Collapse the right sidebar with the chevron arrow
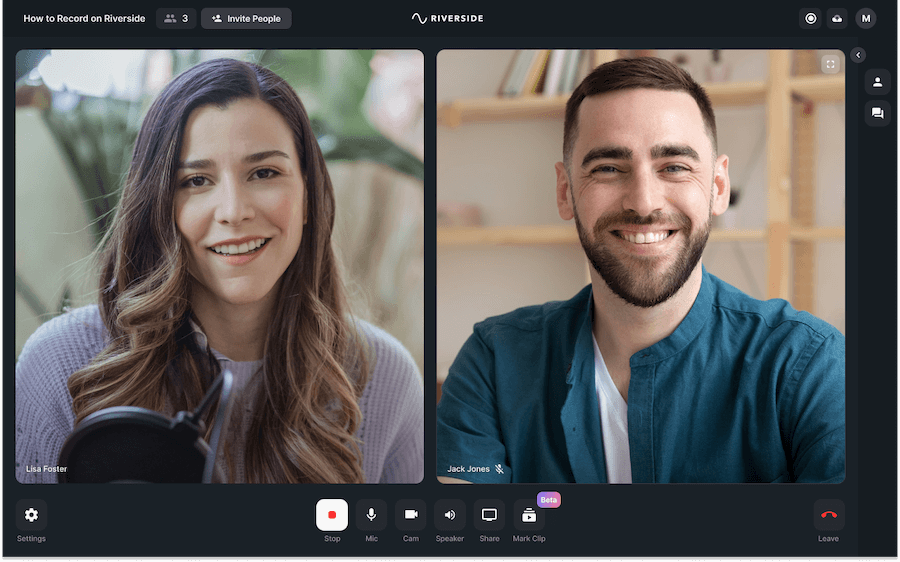The height and width of the screenshot is (562, 900). click(858, 55)
